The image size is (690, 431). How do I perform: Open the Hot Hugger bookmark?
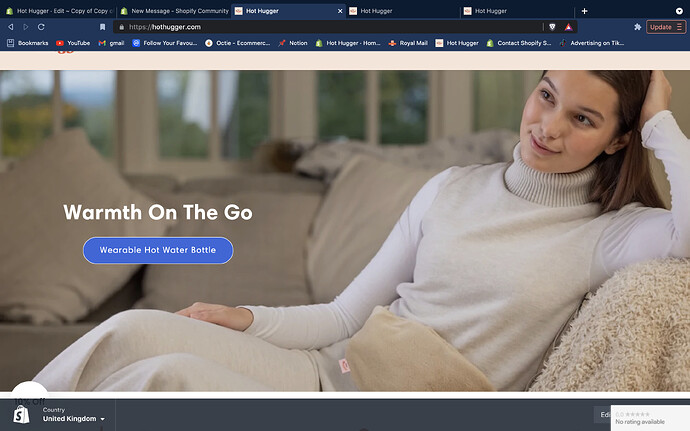tap(457, 43)
